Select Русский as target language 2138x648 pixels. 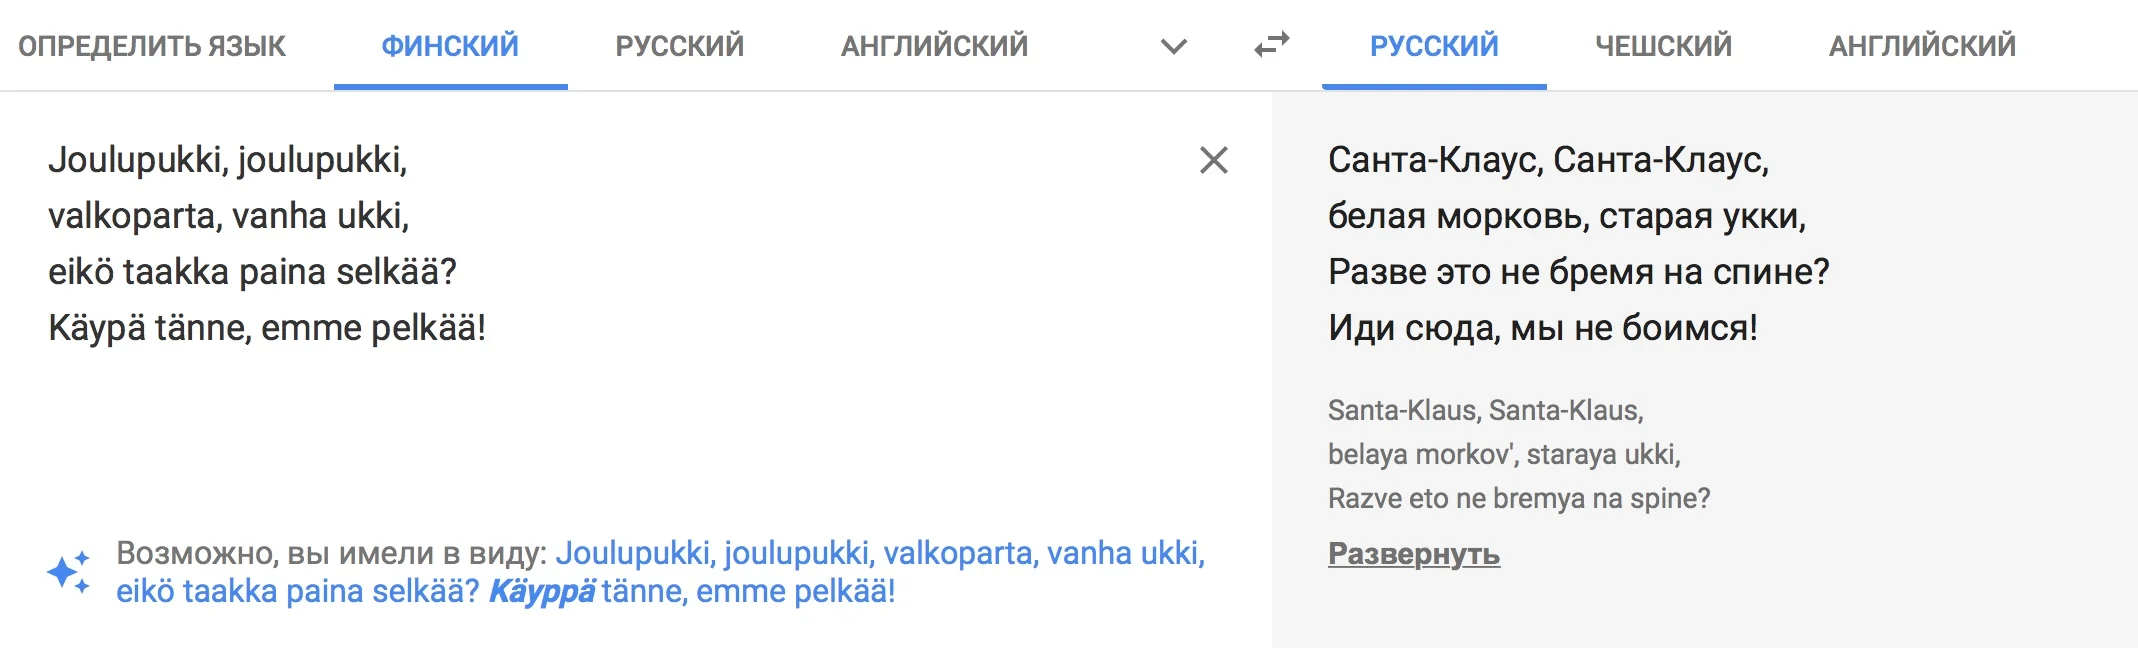(1434, 46)
